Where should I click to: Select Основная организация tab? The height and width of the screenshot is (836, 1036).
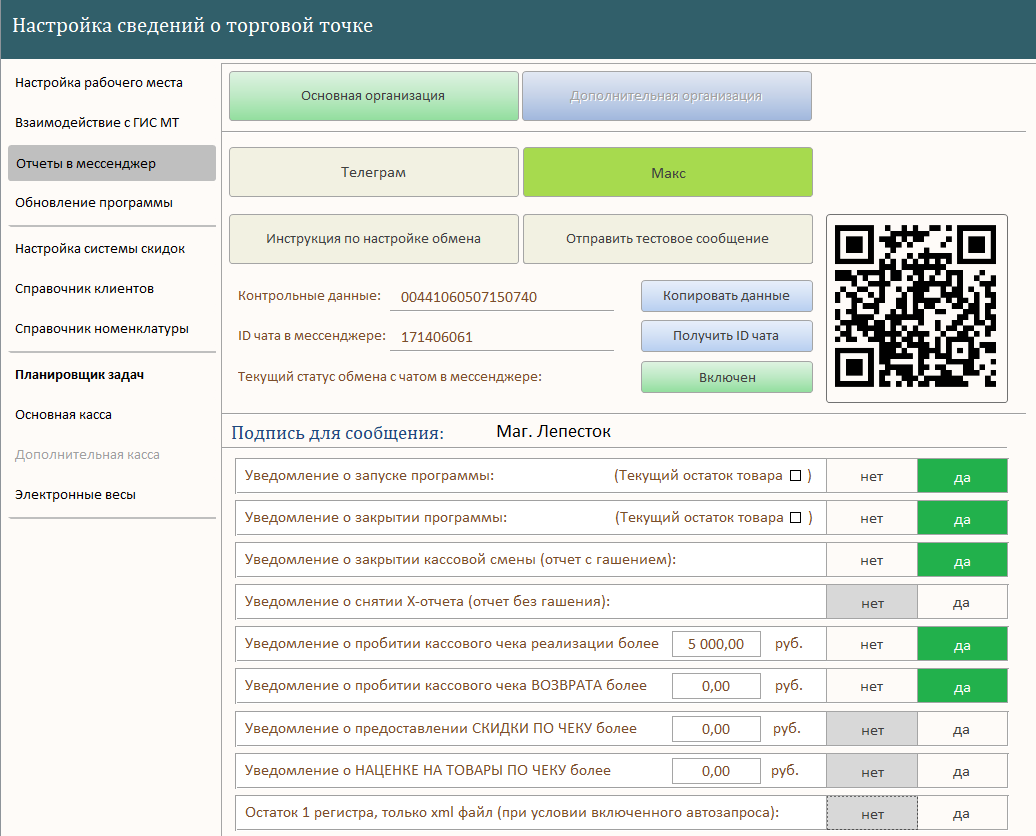pyautogui.click(x=373, y=96)
